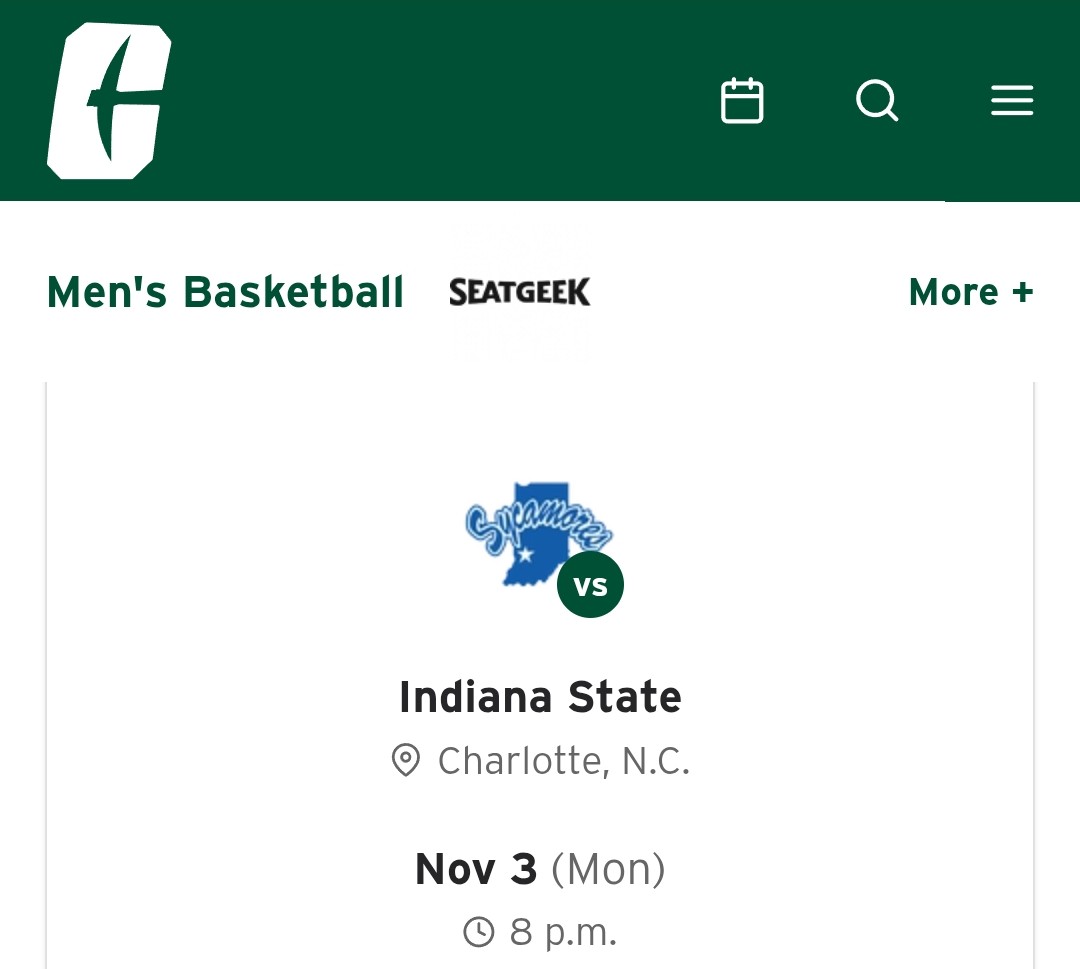Expand the More + menu
Viewport: 1080px width, 969px height.
(970, 292)
